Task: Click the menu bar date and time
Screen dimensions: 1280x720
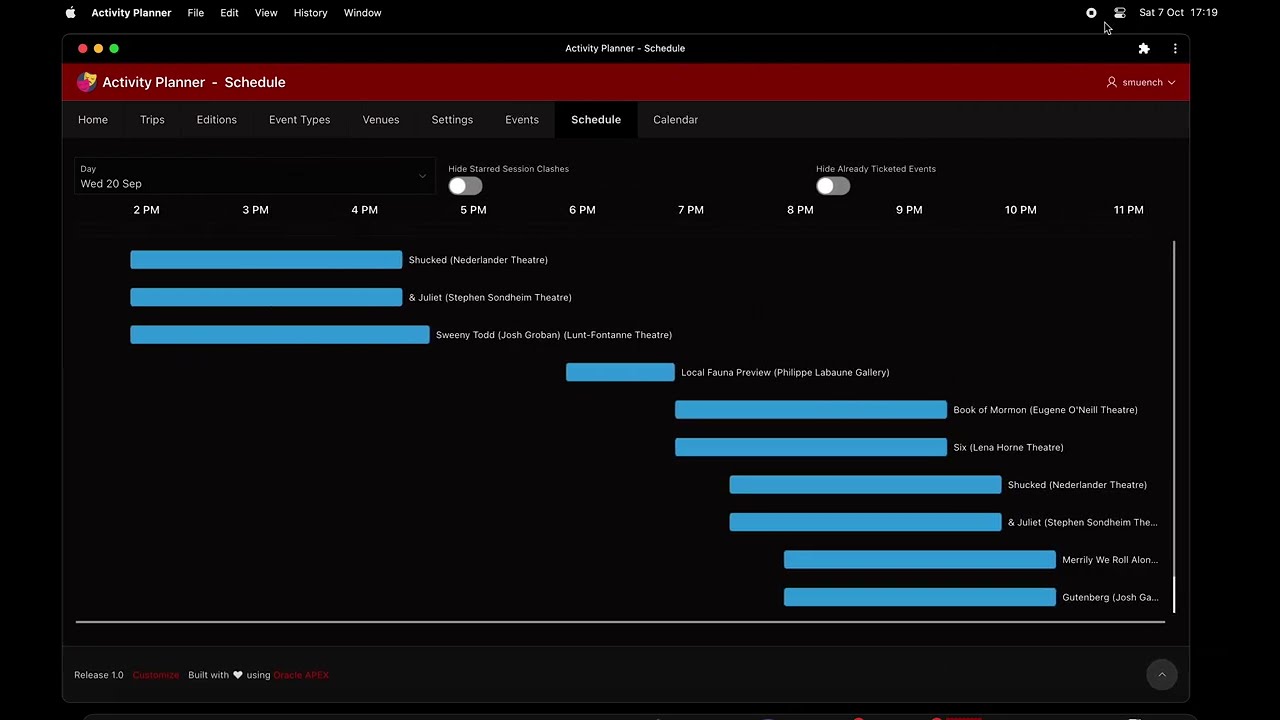Action: [1178, 13]
